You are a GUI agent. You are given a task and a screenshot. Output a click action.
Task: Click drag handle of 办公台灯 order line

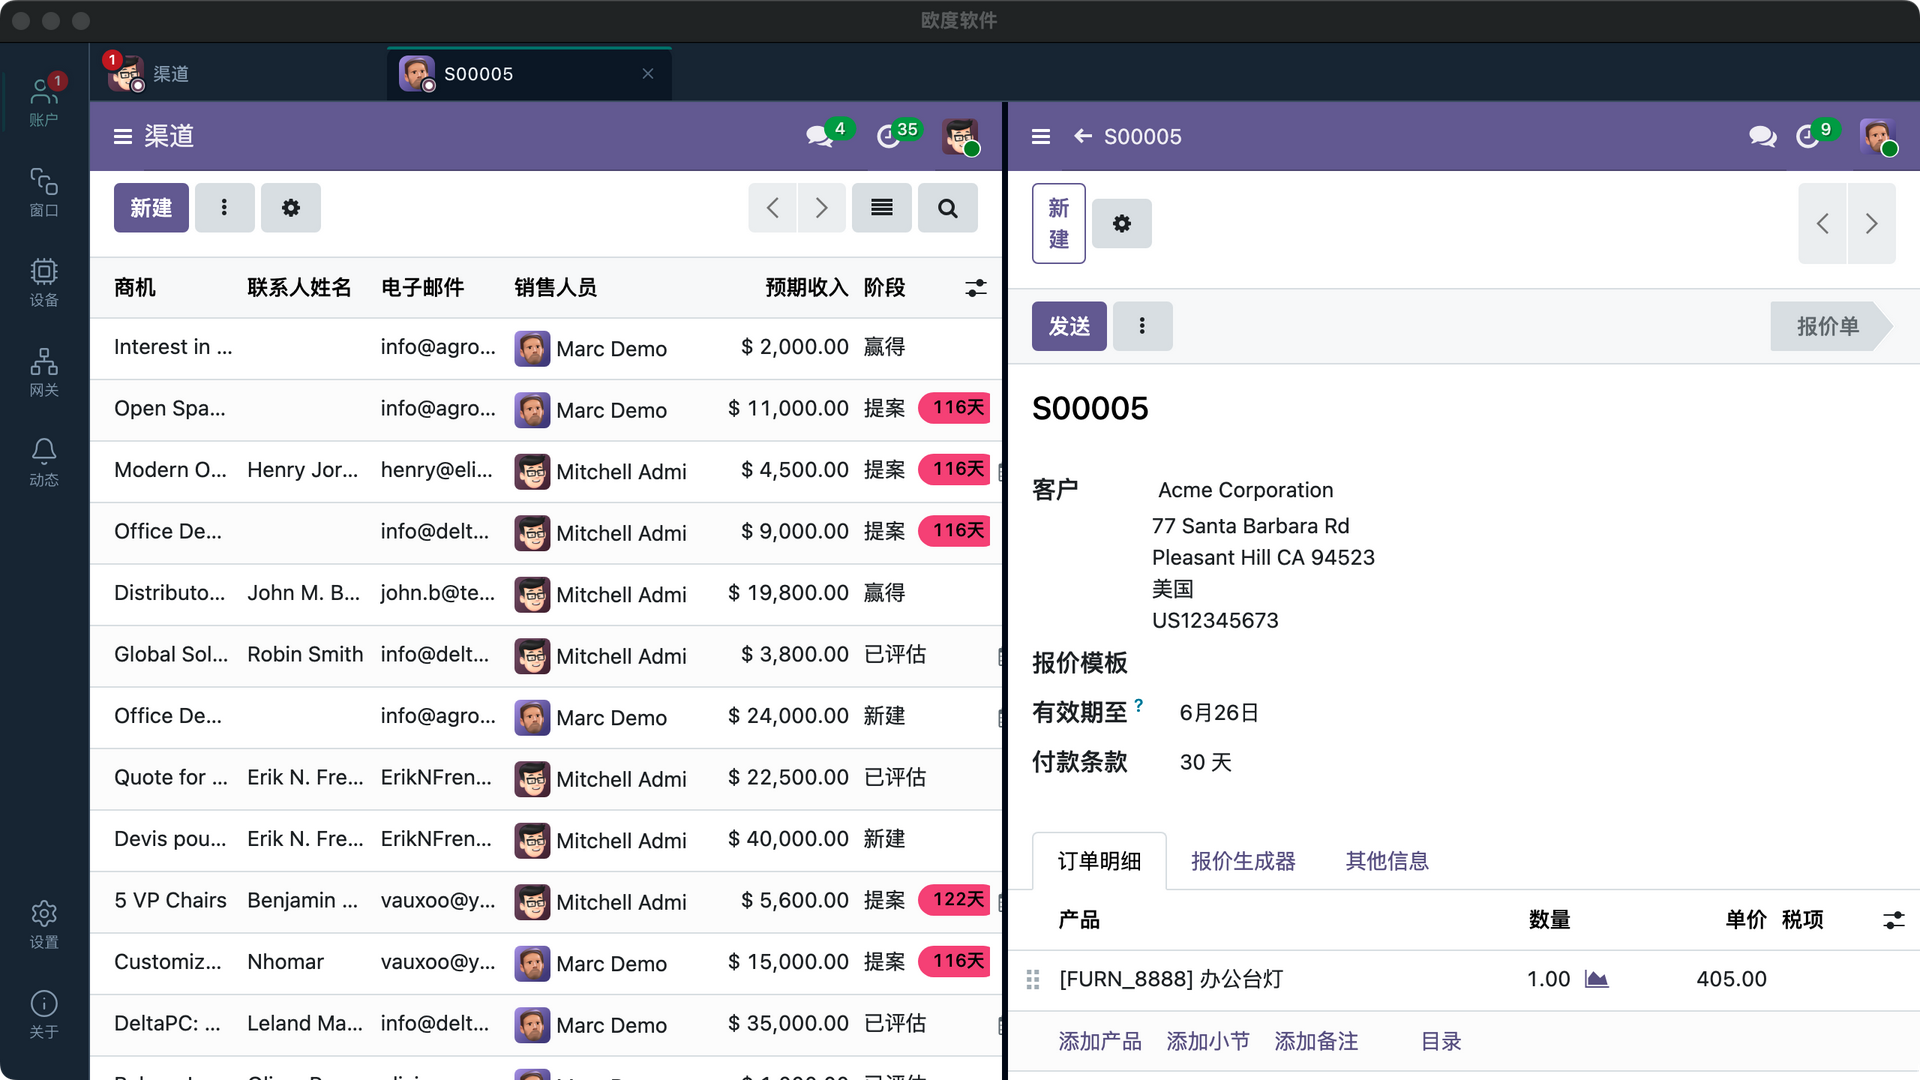[1033, 980]
